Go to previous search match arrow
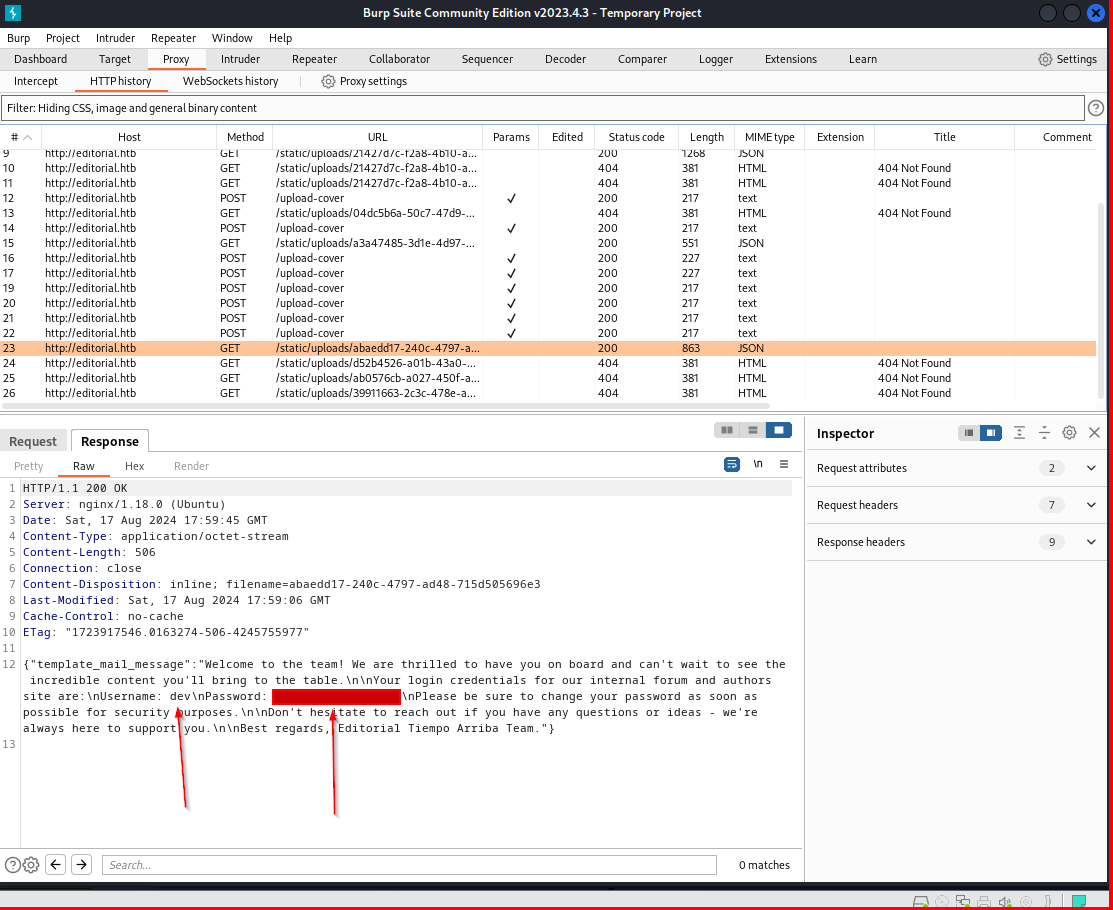This screenshot has width=1113, height=910. point(55,865)
